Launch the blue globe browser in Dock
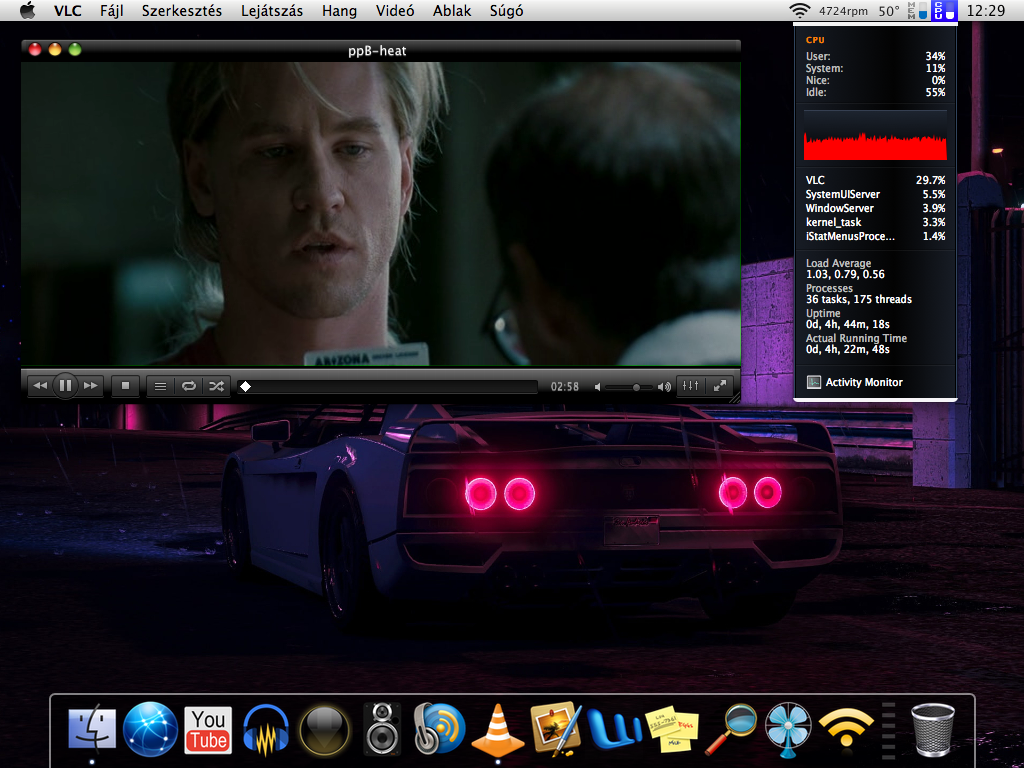1024x768 pixels. coord(150,729)
